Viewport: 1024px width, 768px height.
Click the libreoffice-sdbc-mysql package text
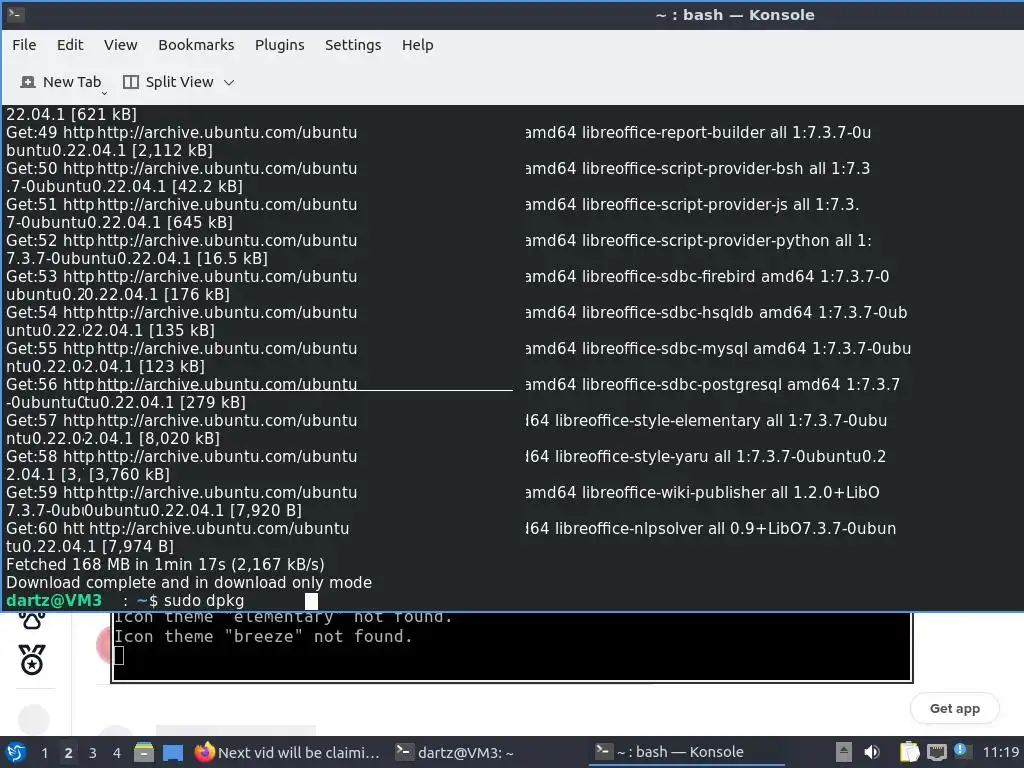point(664,349)
